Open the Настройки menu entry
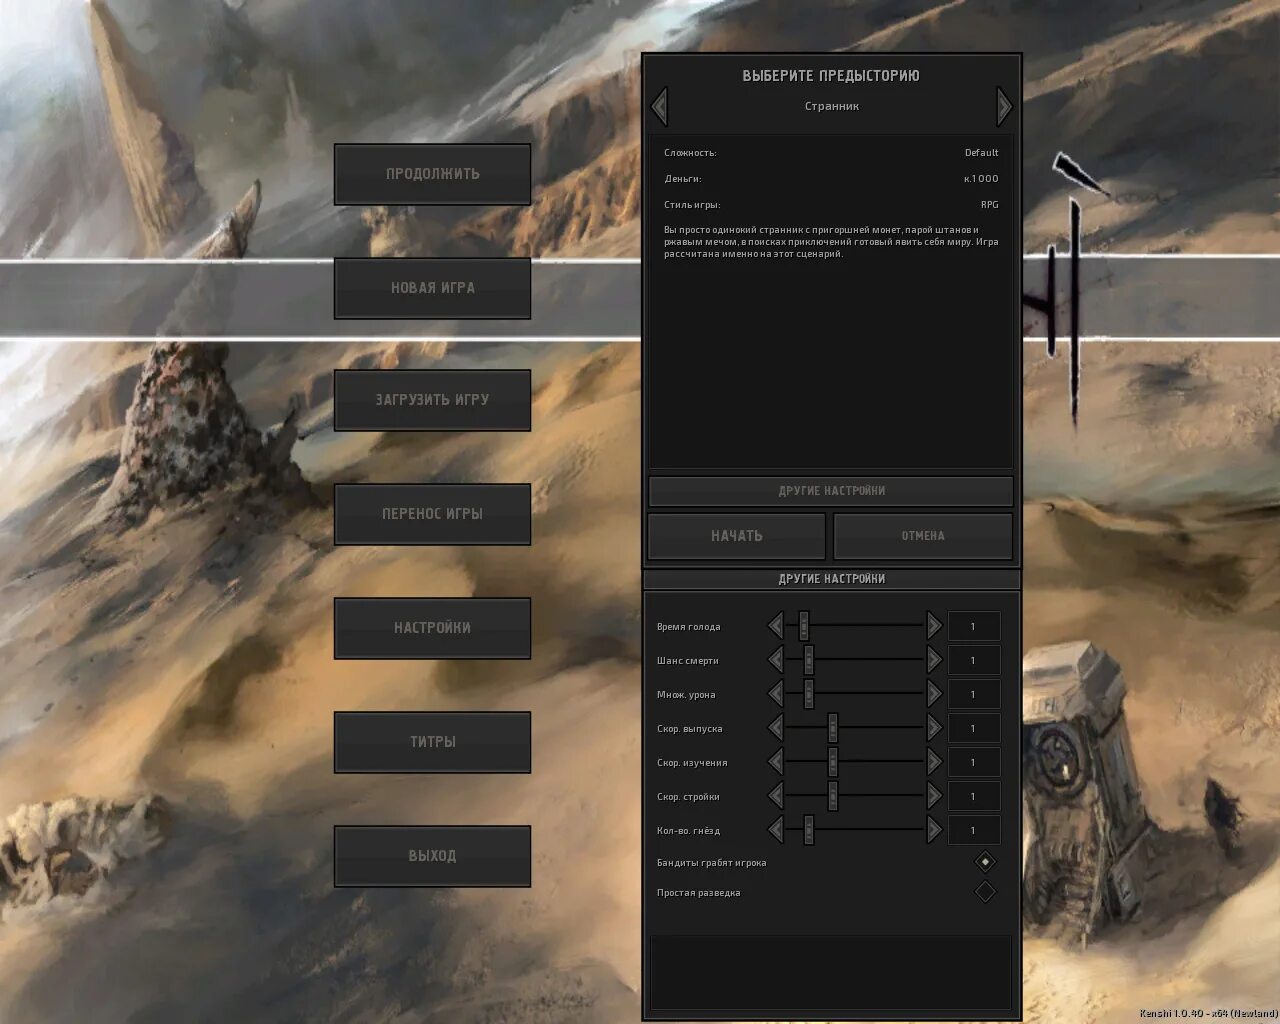Screen dimensions: 1280x1024 432,628
